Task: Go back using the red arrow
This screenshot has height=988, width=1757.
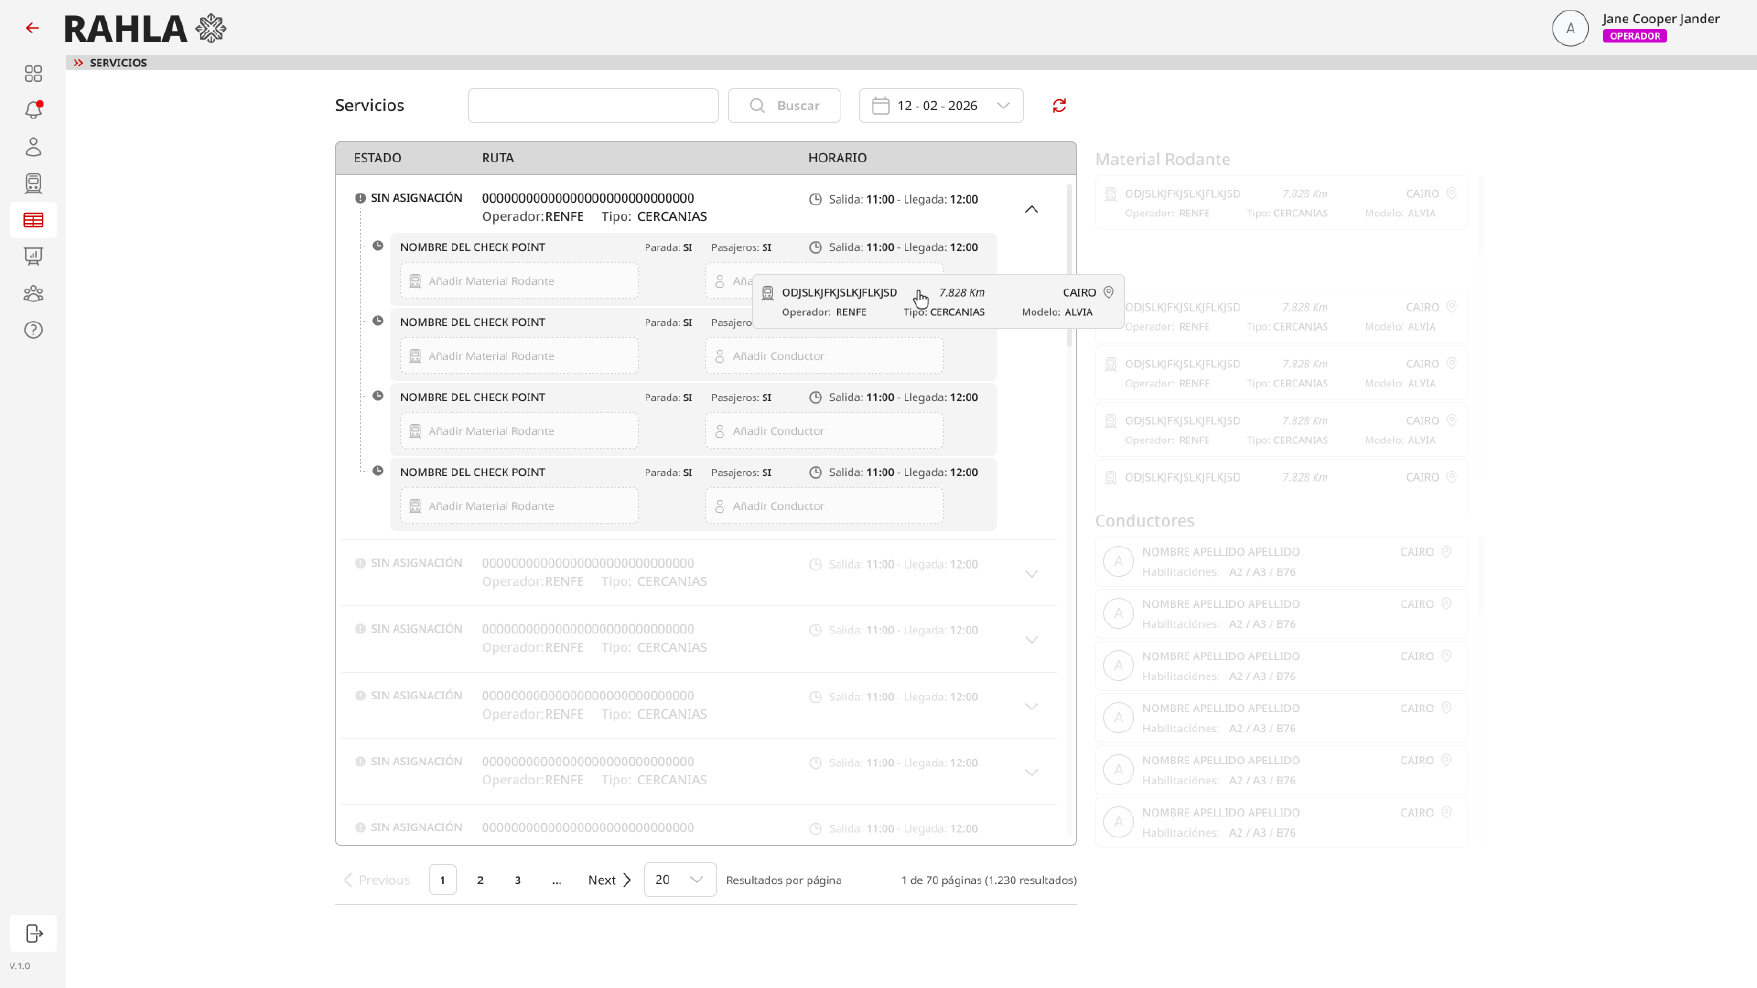Action: click(32, 28)
